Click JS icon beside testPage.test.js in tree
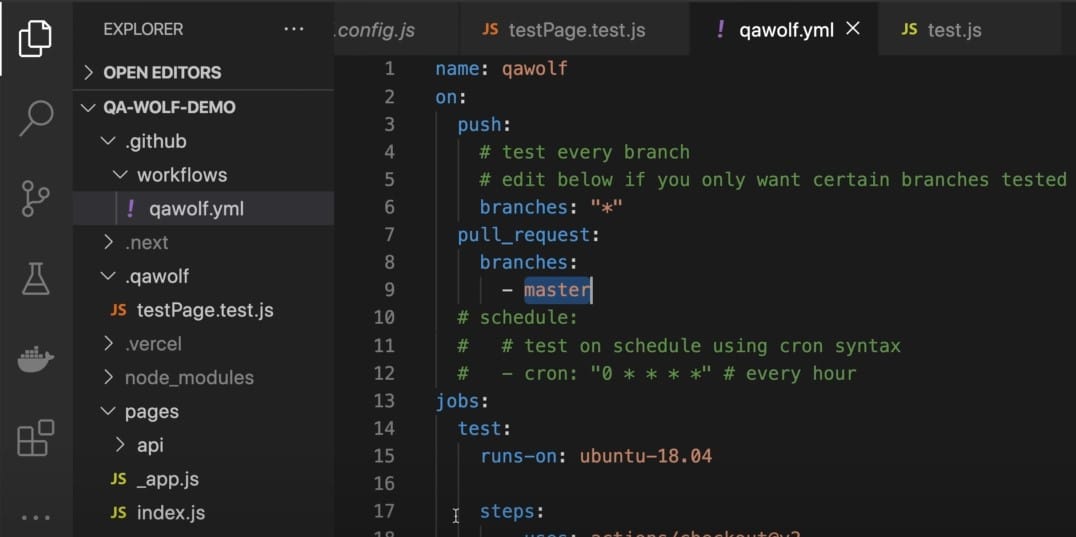The image size is (1076, 537). 119,310
